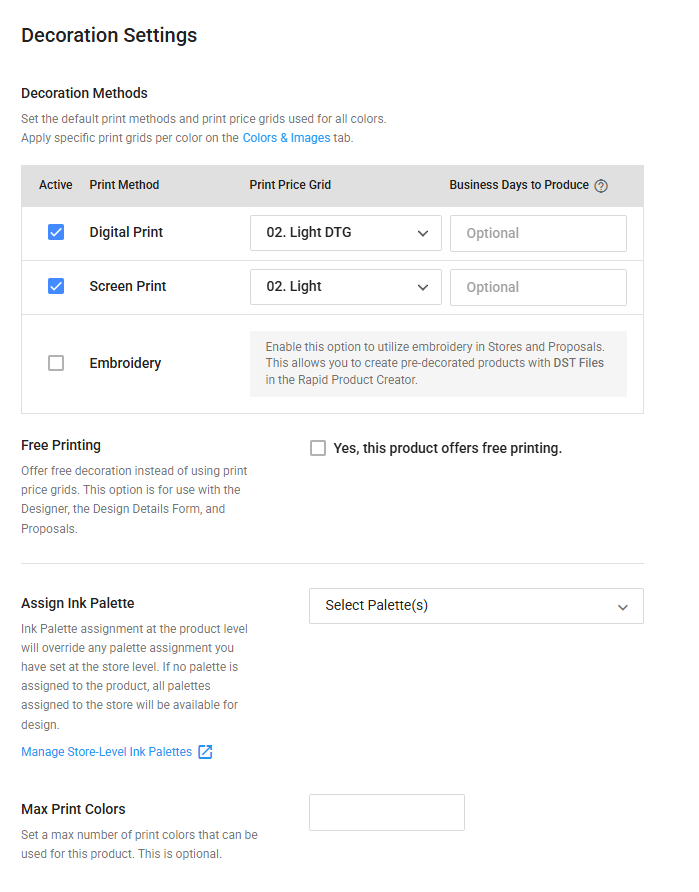Click the "Yes, this product offers free printing" label
699x892 pixels.
447,448
